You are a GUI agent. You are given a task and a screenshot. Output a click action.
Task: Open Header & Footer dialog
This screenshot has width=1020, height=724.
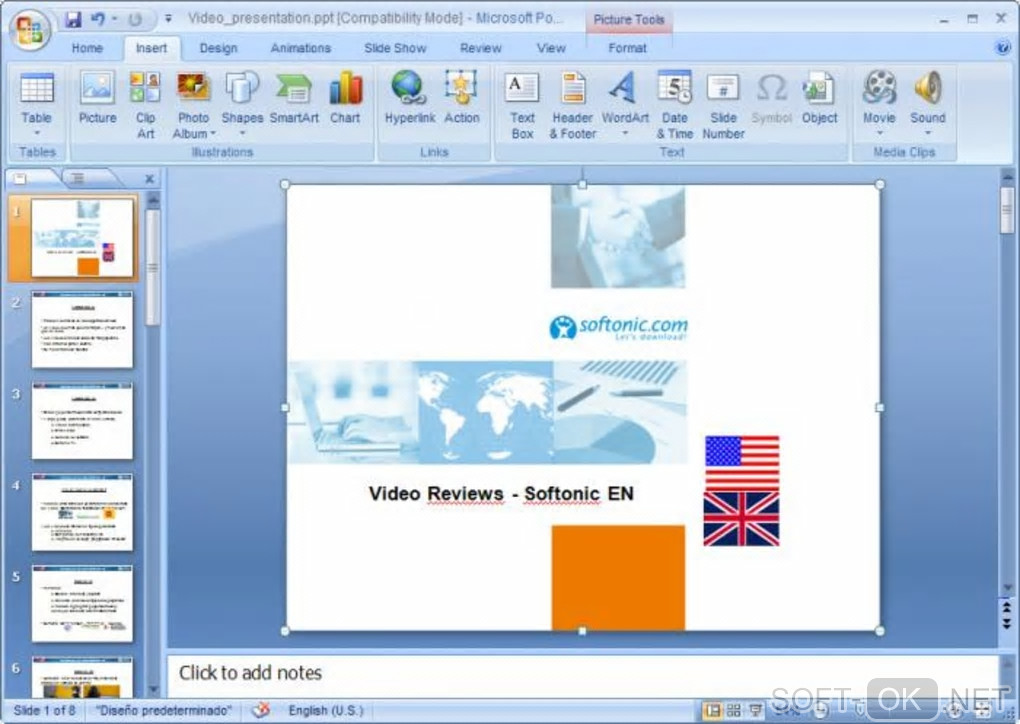click(572, 105)
